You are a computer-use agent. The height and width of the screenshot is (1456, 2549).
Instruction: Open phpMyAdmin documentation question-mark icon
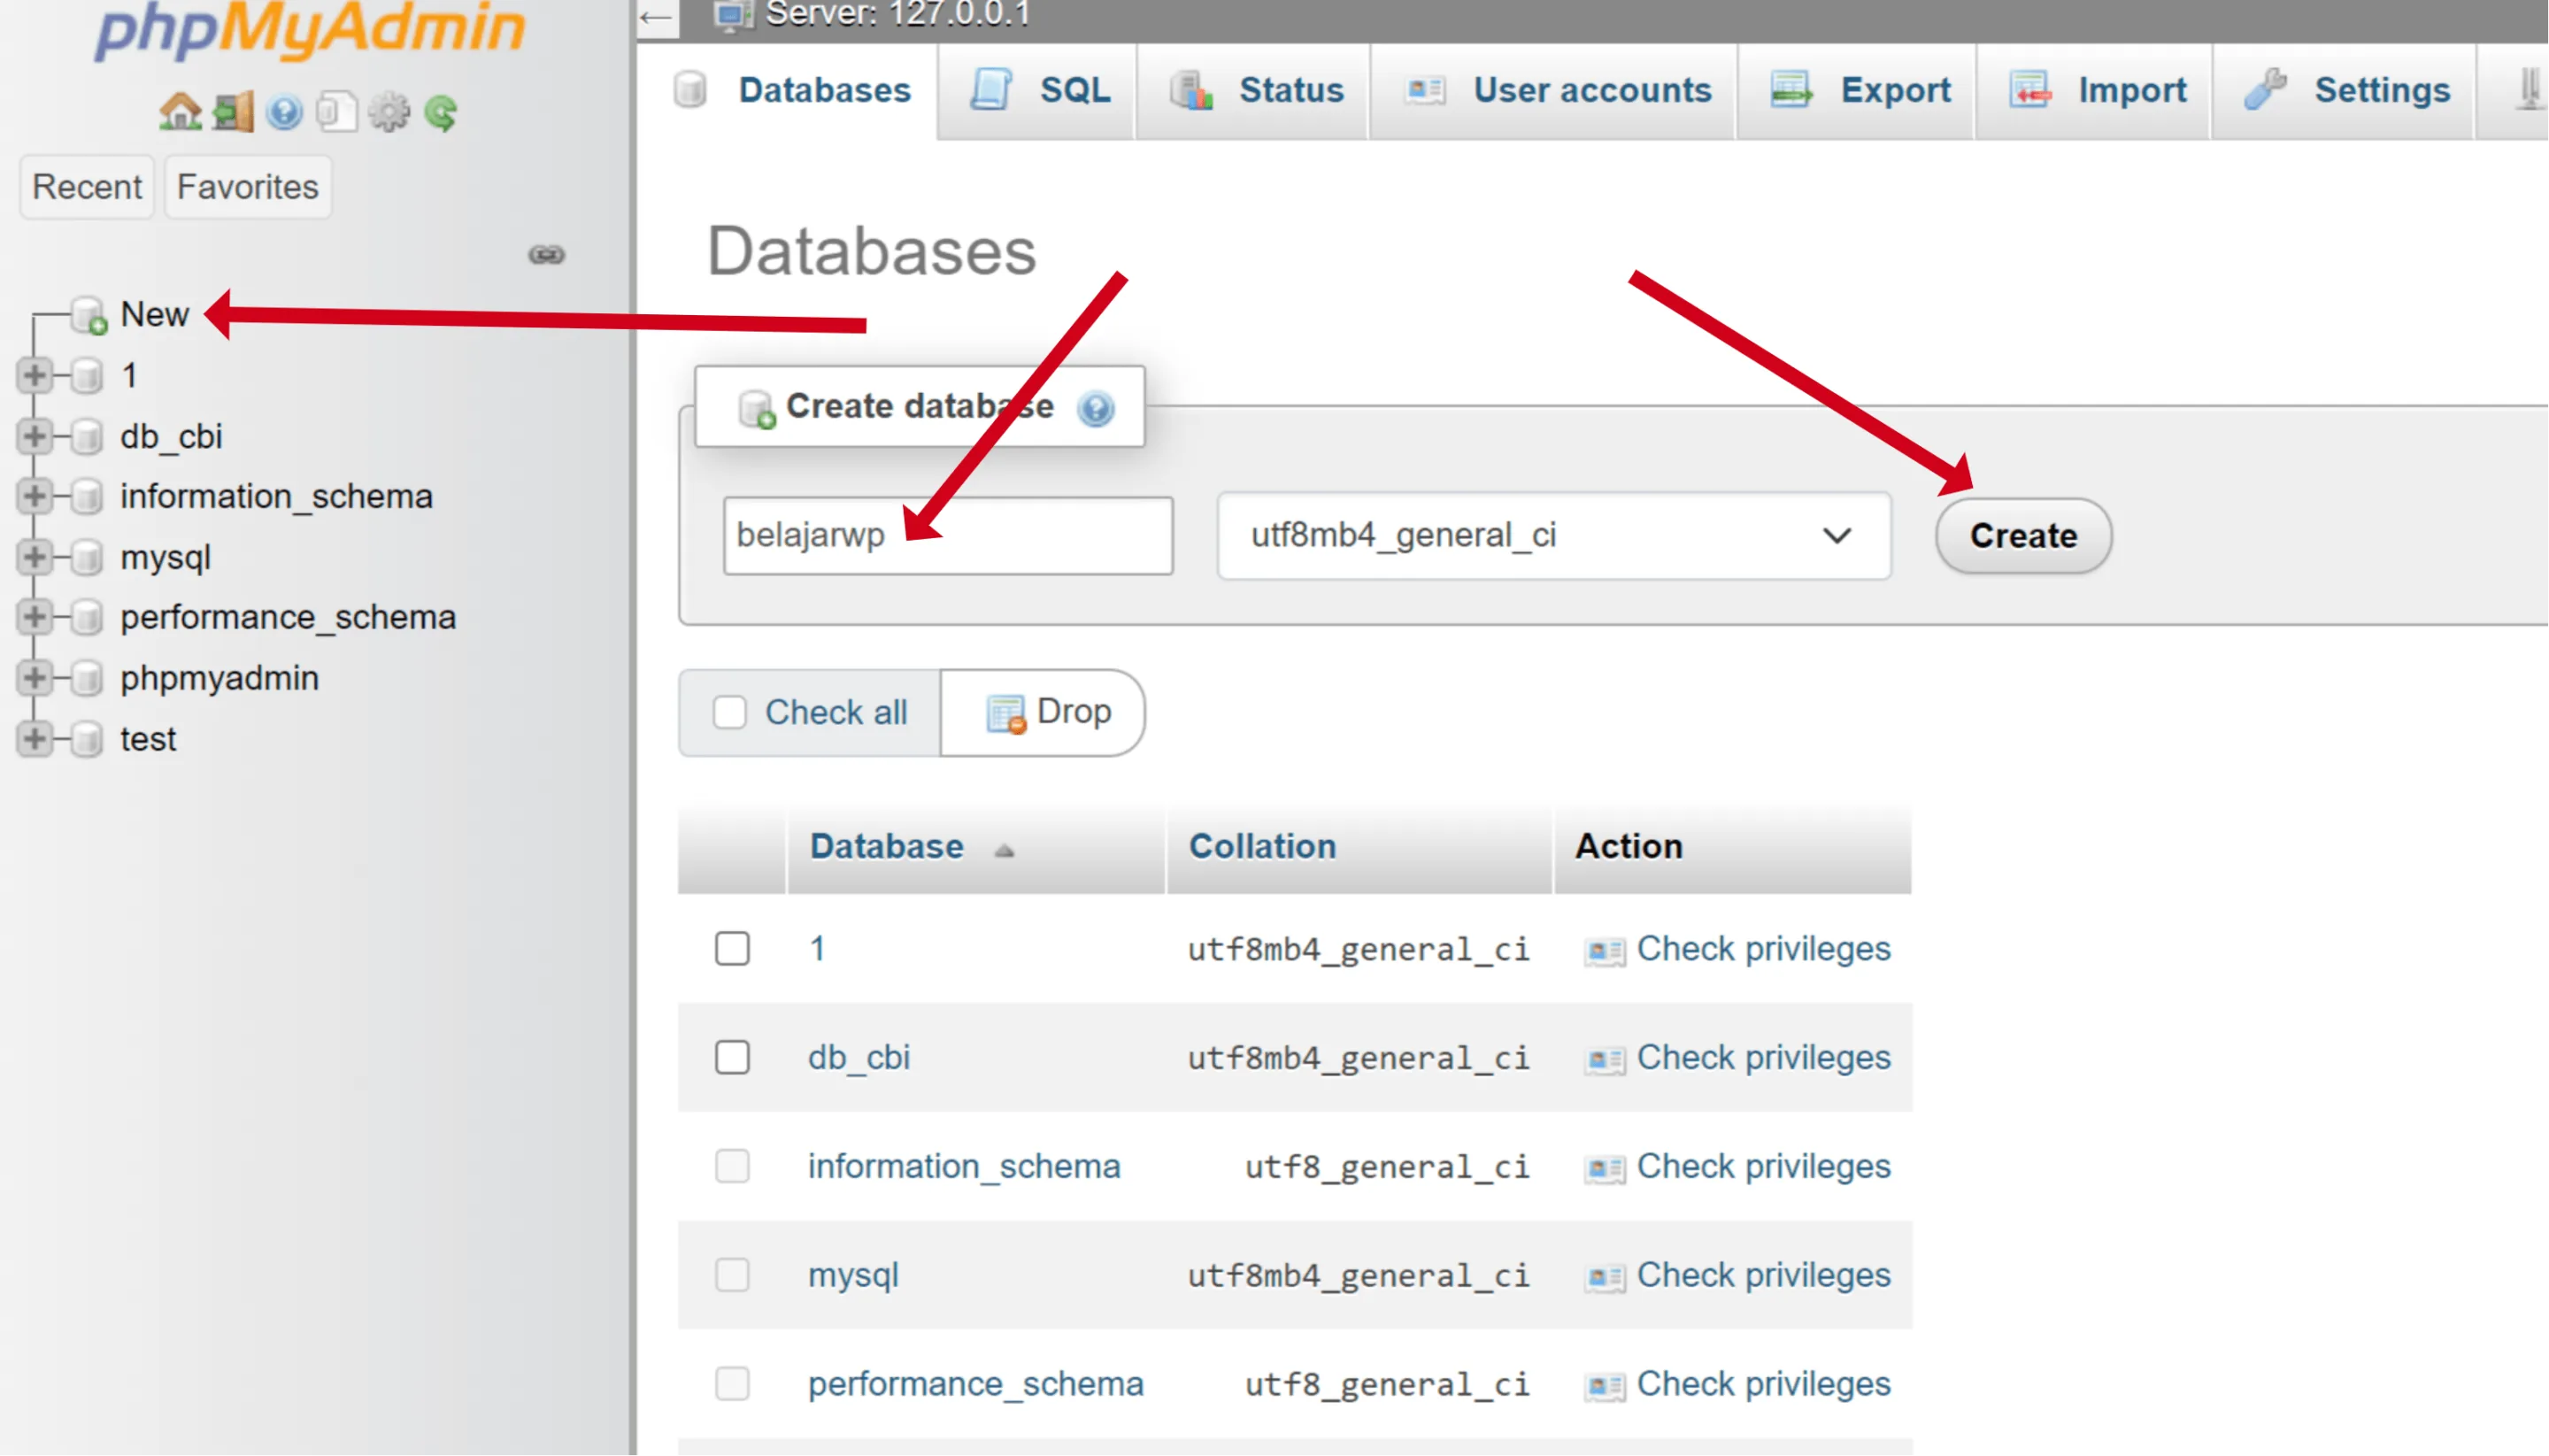click(x=285, y=112)
